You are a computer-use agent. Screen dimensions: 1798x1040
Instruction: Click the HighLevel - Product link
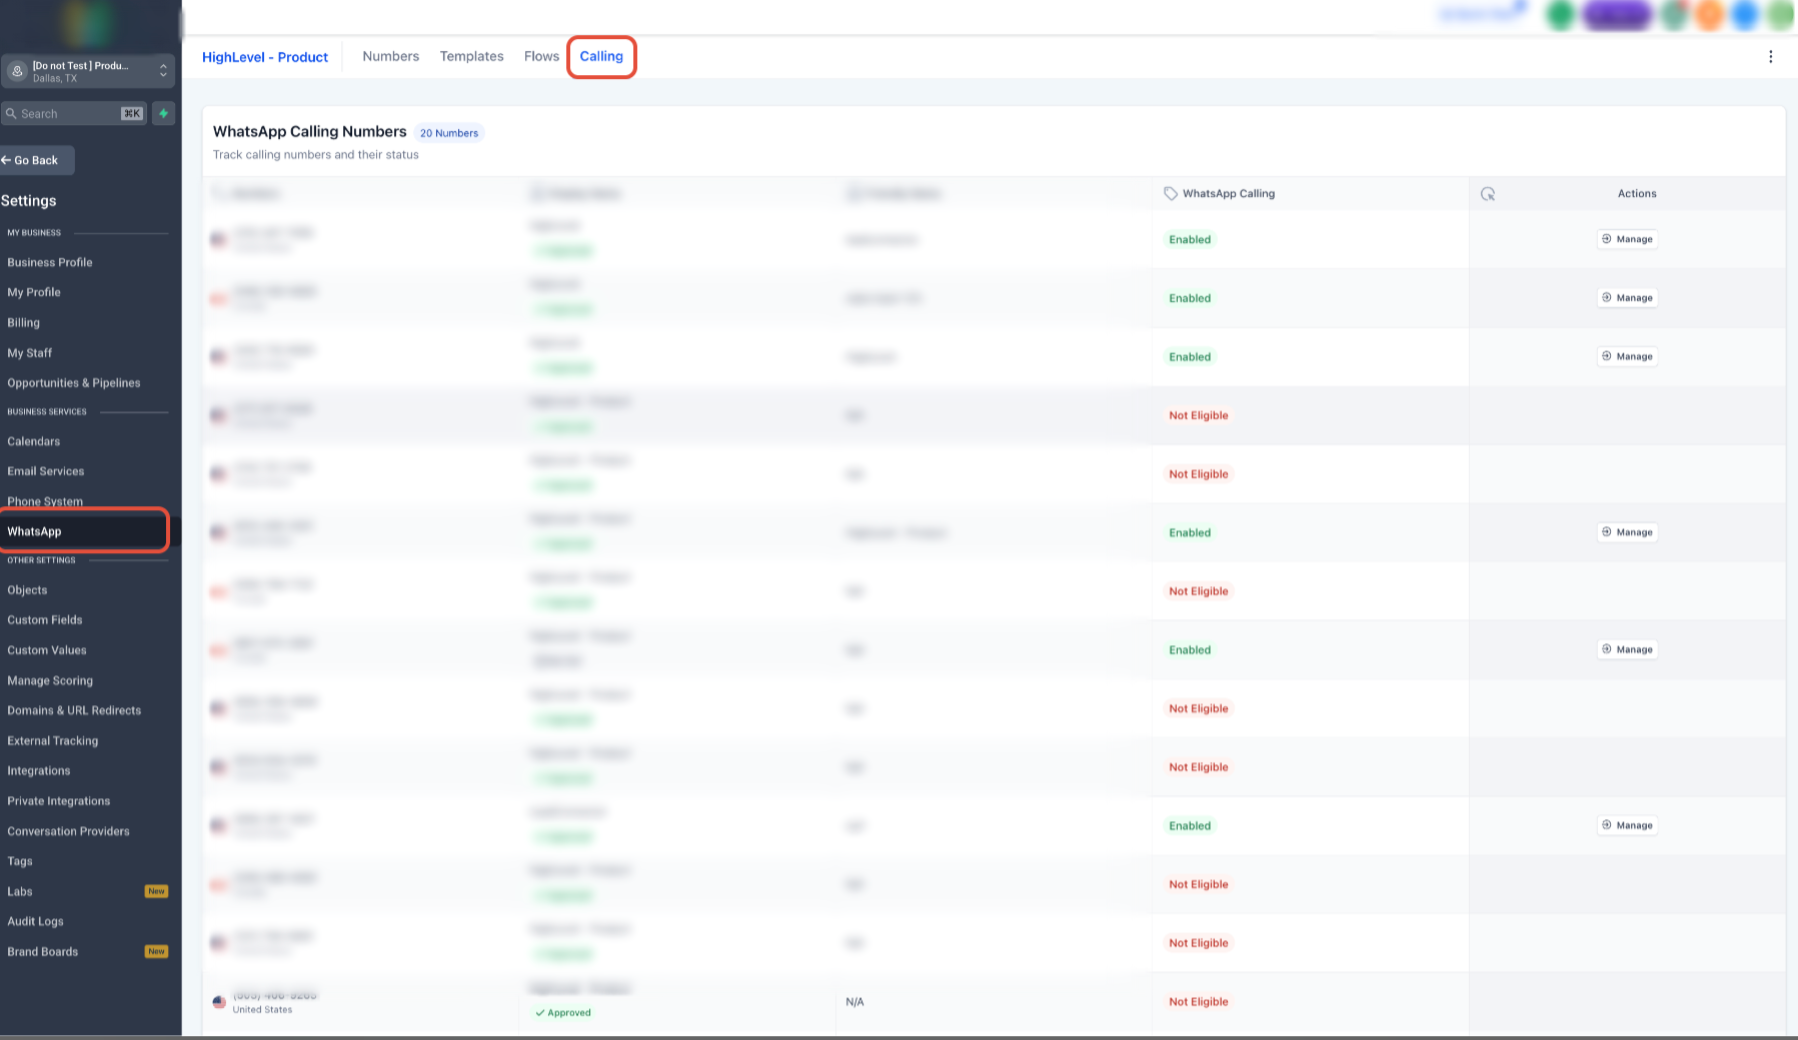[265, 57]
